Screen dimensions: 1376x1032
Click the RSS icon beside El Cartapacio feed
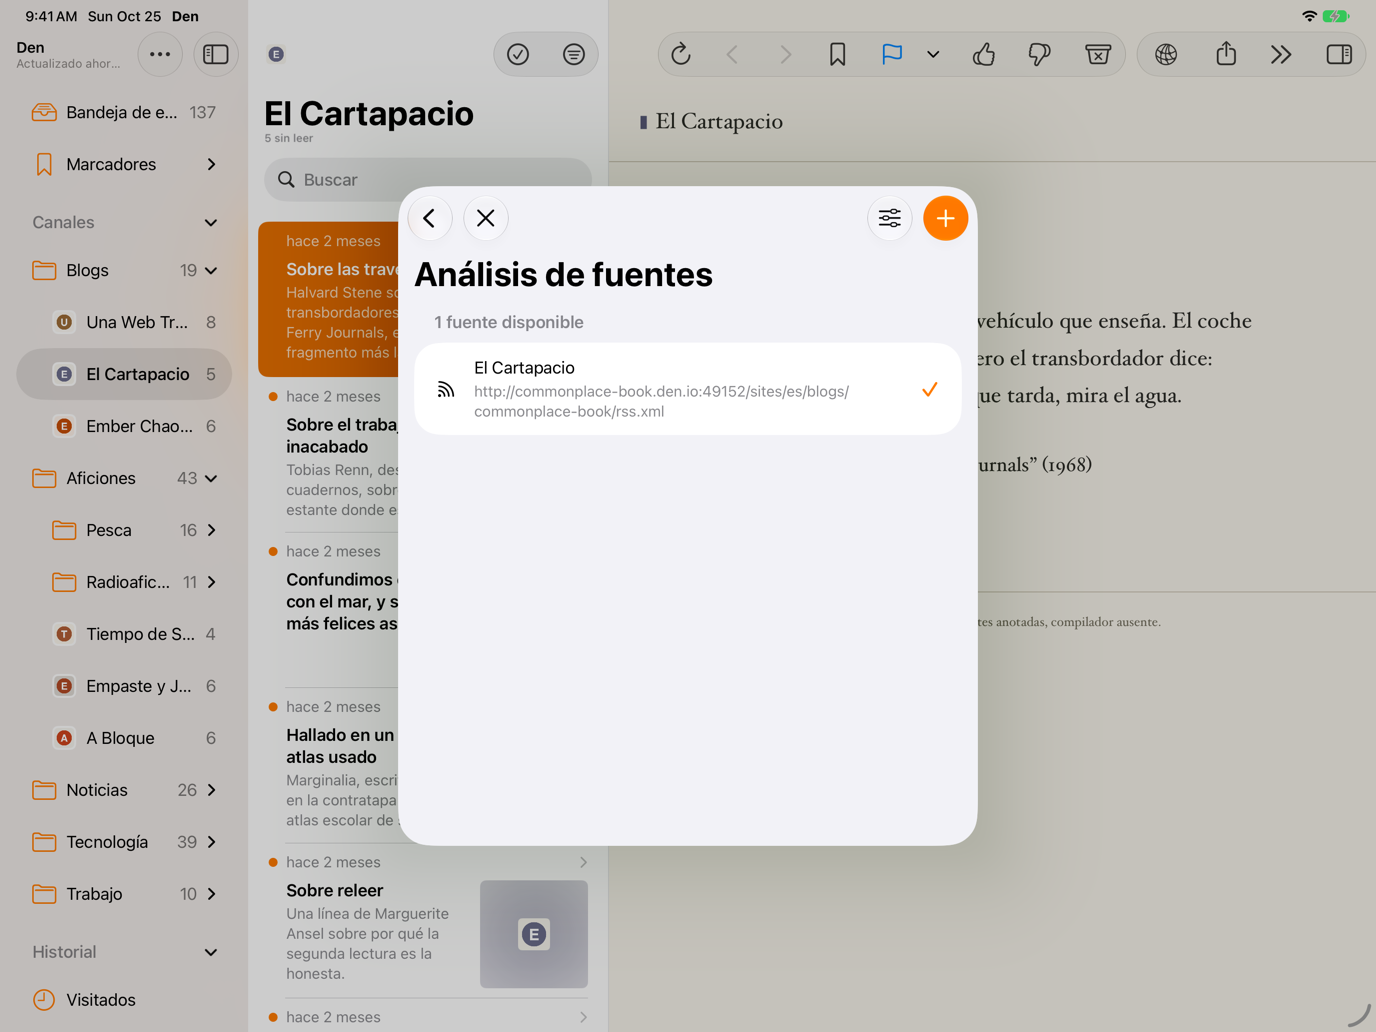click(x=446, y=389)
